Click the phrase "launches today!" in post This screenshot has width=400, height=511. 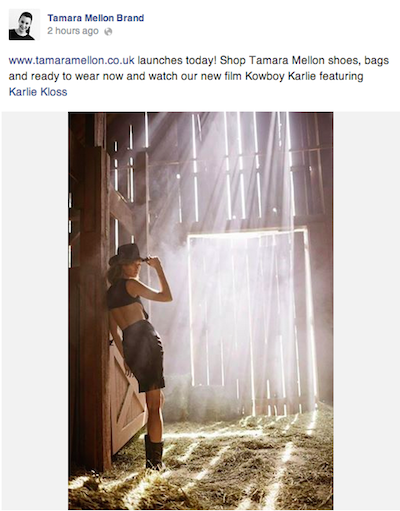coord(177,61)
